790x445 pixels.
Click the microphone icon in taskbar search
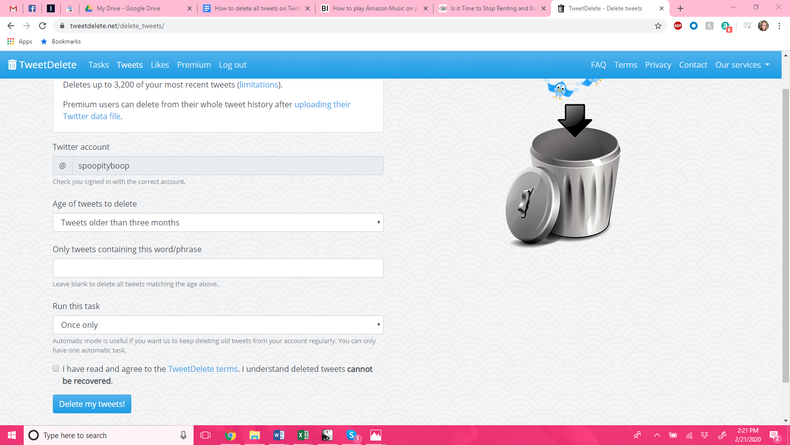tap(183, 435)
